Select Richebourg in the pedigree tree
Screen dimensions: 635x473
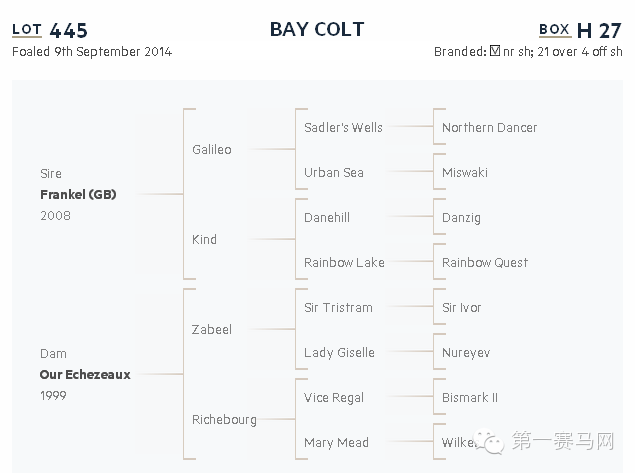pyautogui.click(x=224, y=420)
